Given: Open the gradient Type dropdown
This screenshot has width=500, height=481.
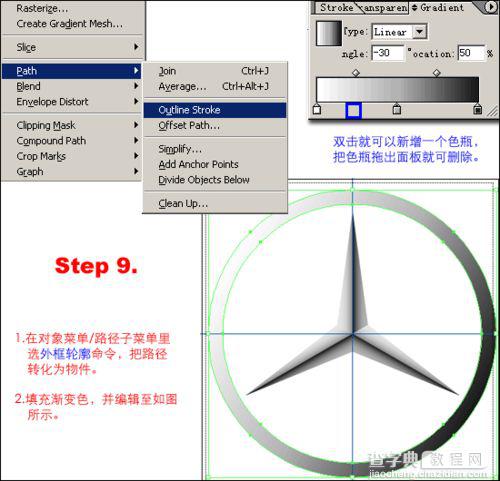Looking at the screenshot, I should click(399, 32).
